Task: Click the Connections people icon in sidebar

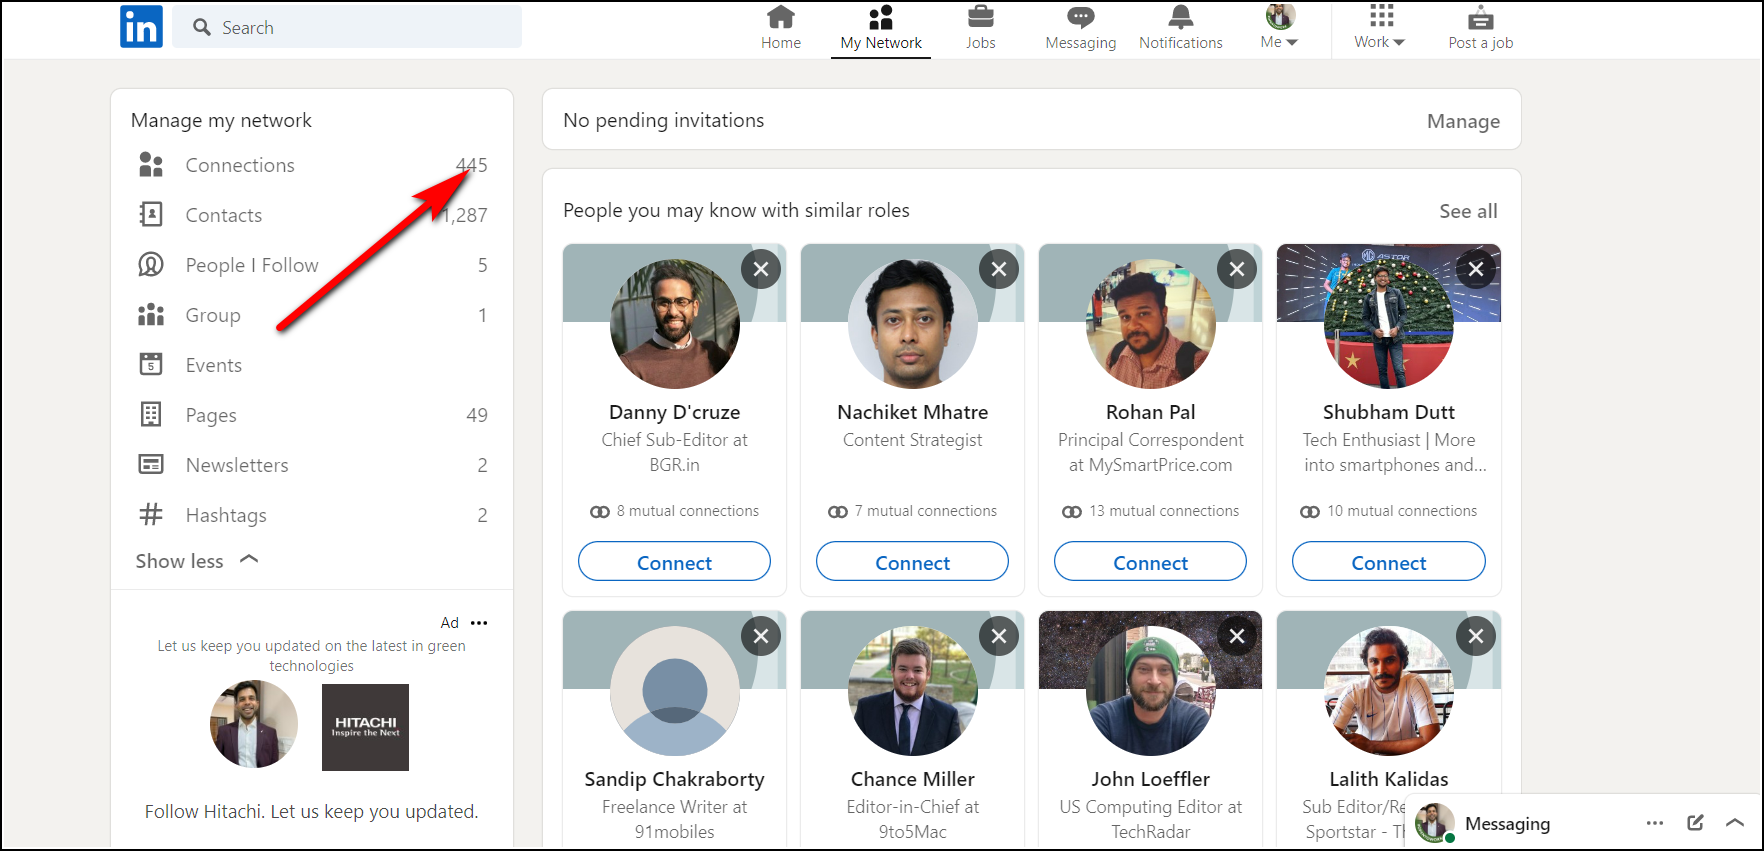Action: [151, 165]
